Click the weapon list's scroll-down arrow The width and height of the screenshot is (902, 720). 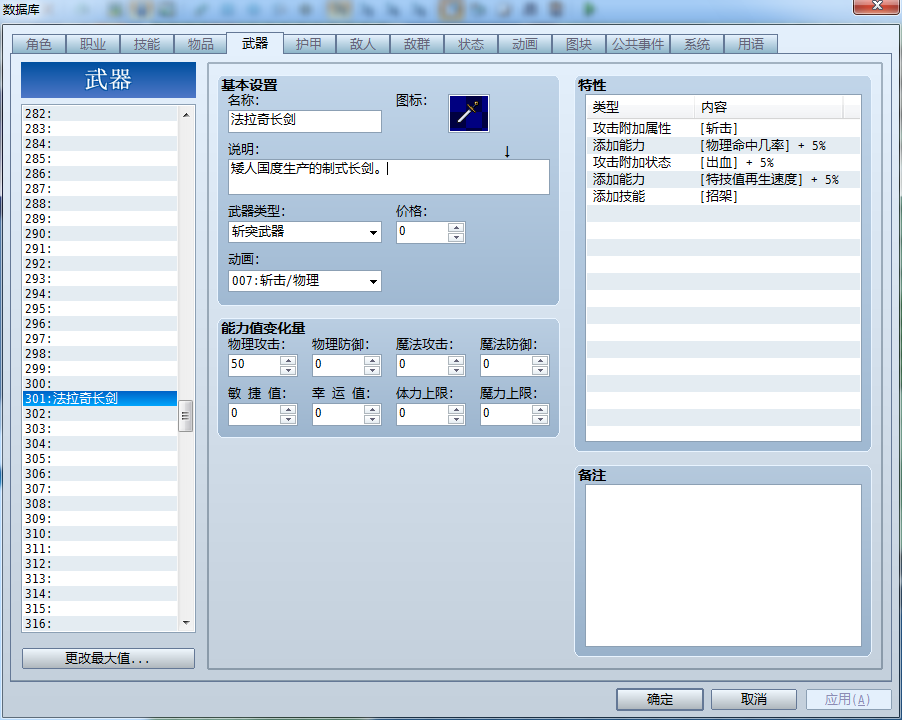[186, 623]
